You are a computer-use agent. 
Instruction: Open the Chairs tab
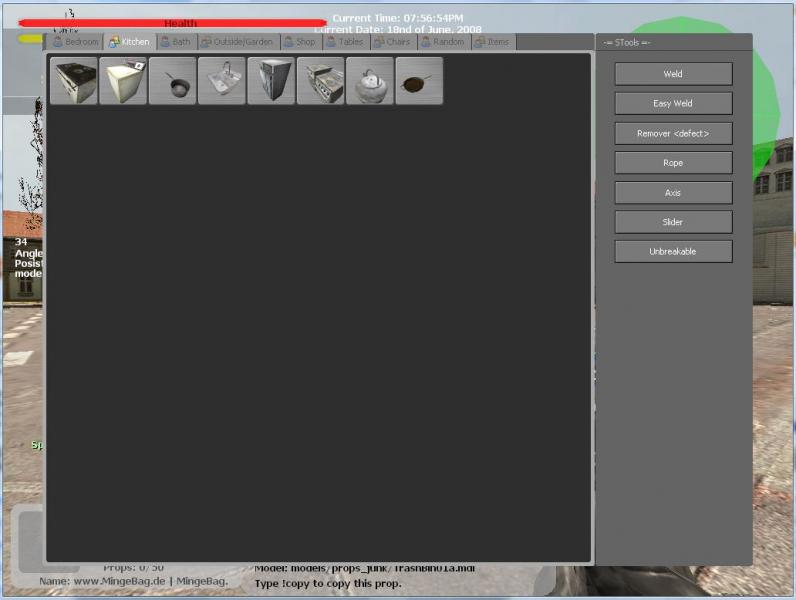(x=393, y=42)
